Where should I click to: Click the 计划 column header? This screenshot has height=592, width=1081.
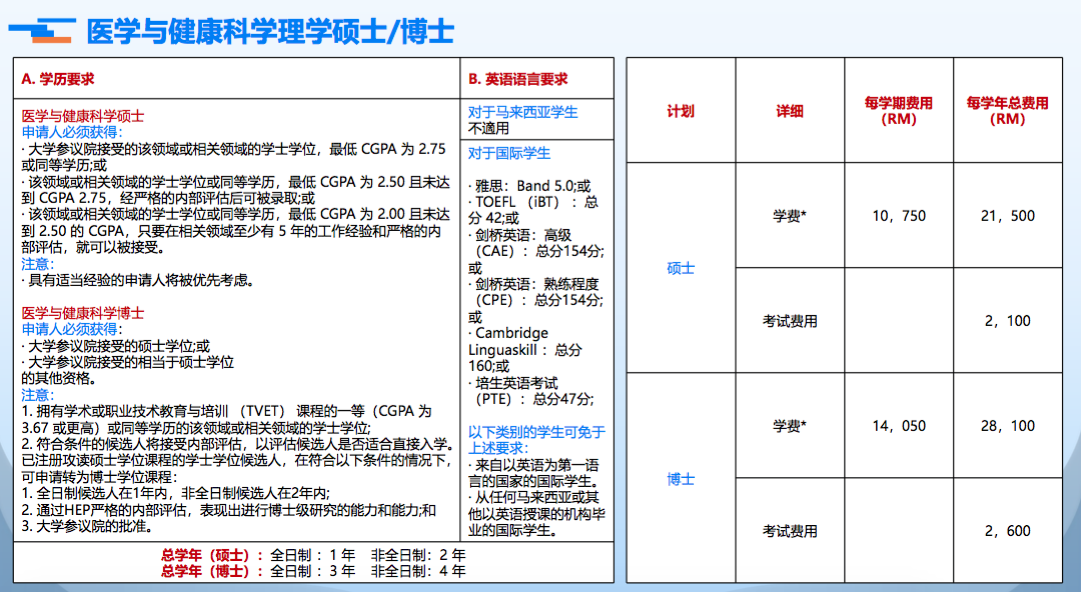coord(680,111)
